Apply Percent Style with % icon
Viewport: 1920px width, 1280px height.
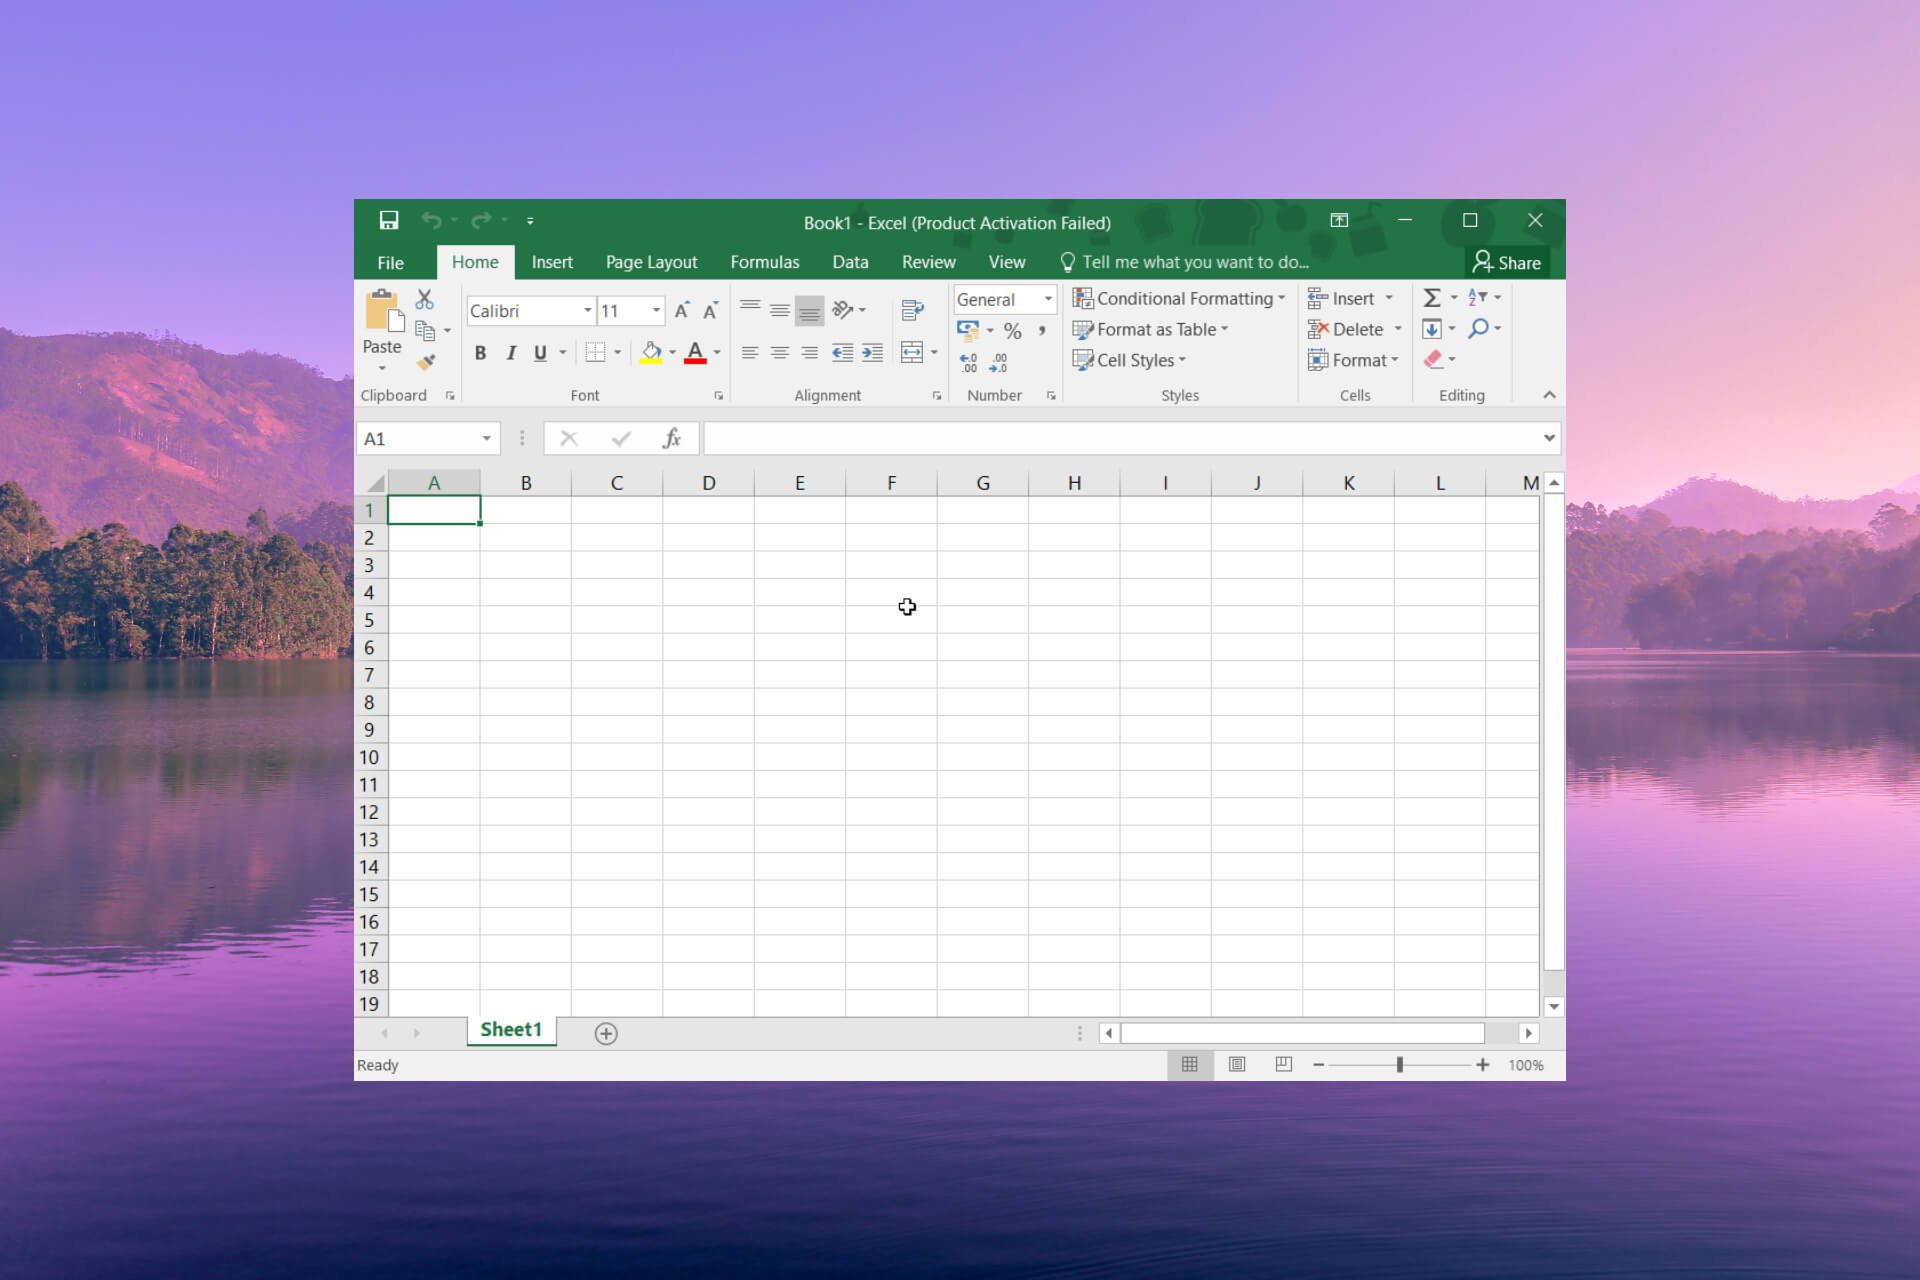1012,330
